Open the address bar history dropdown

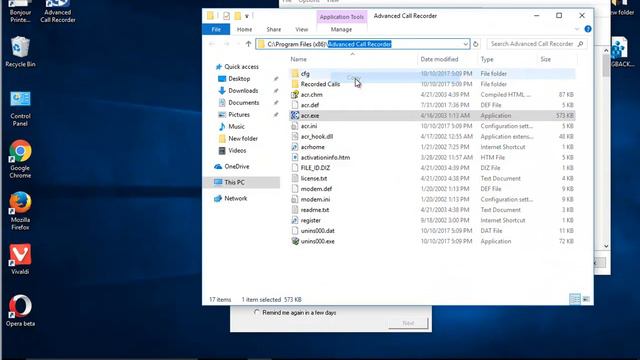click(x=465, y=44)
